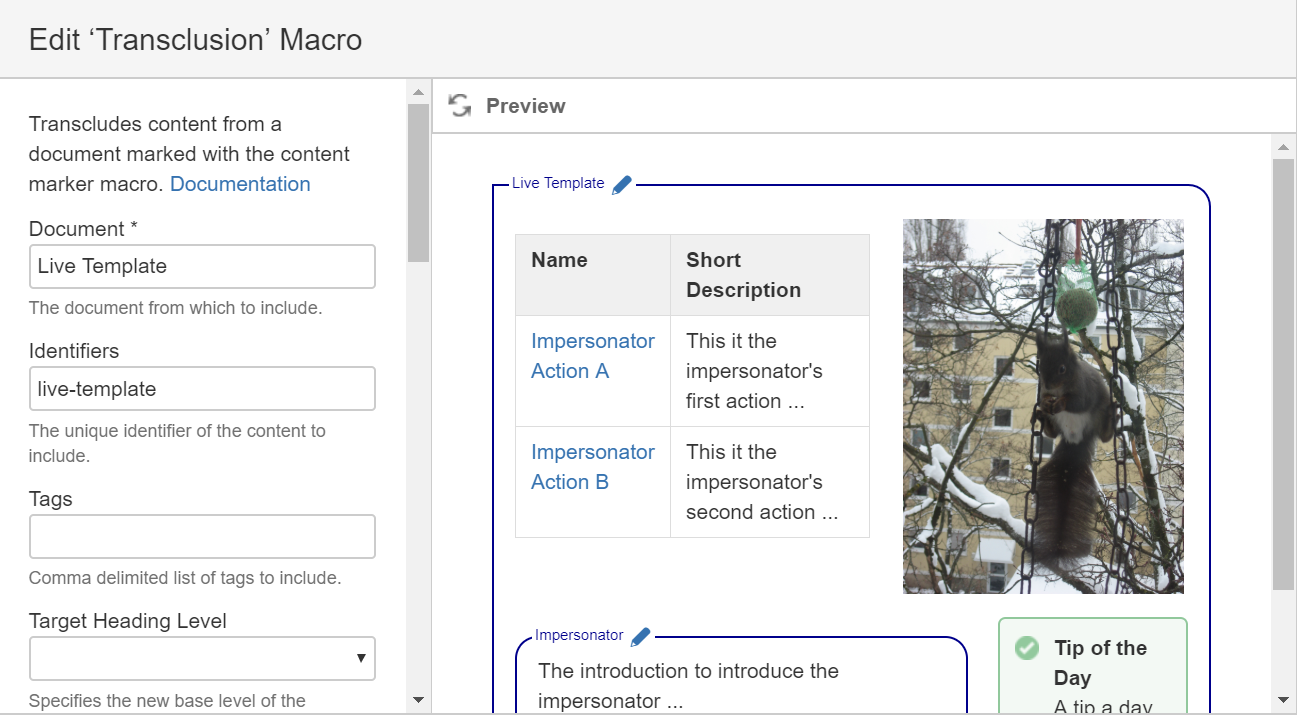
Task: Click the Name column header
Action: tap(559, 260)
